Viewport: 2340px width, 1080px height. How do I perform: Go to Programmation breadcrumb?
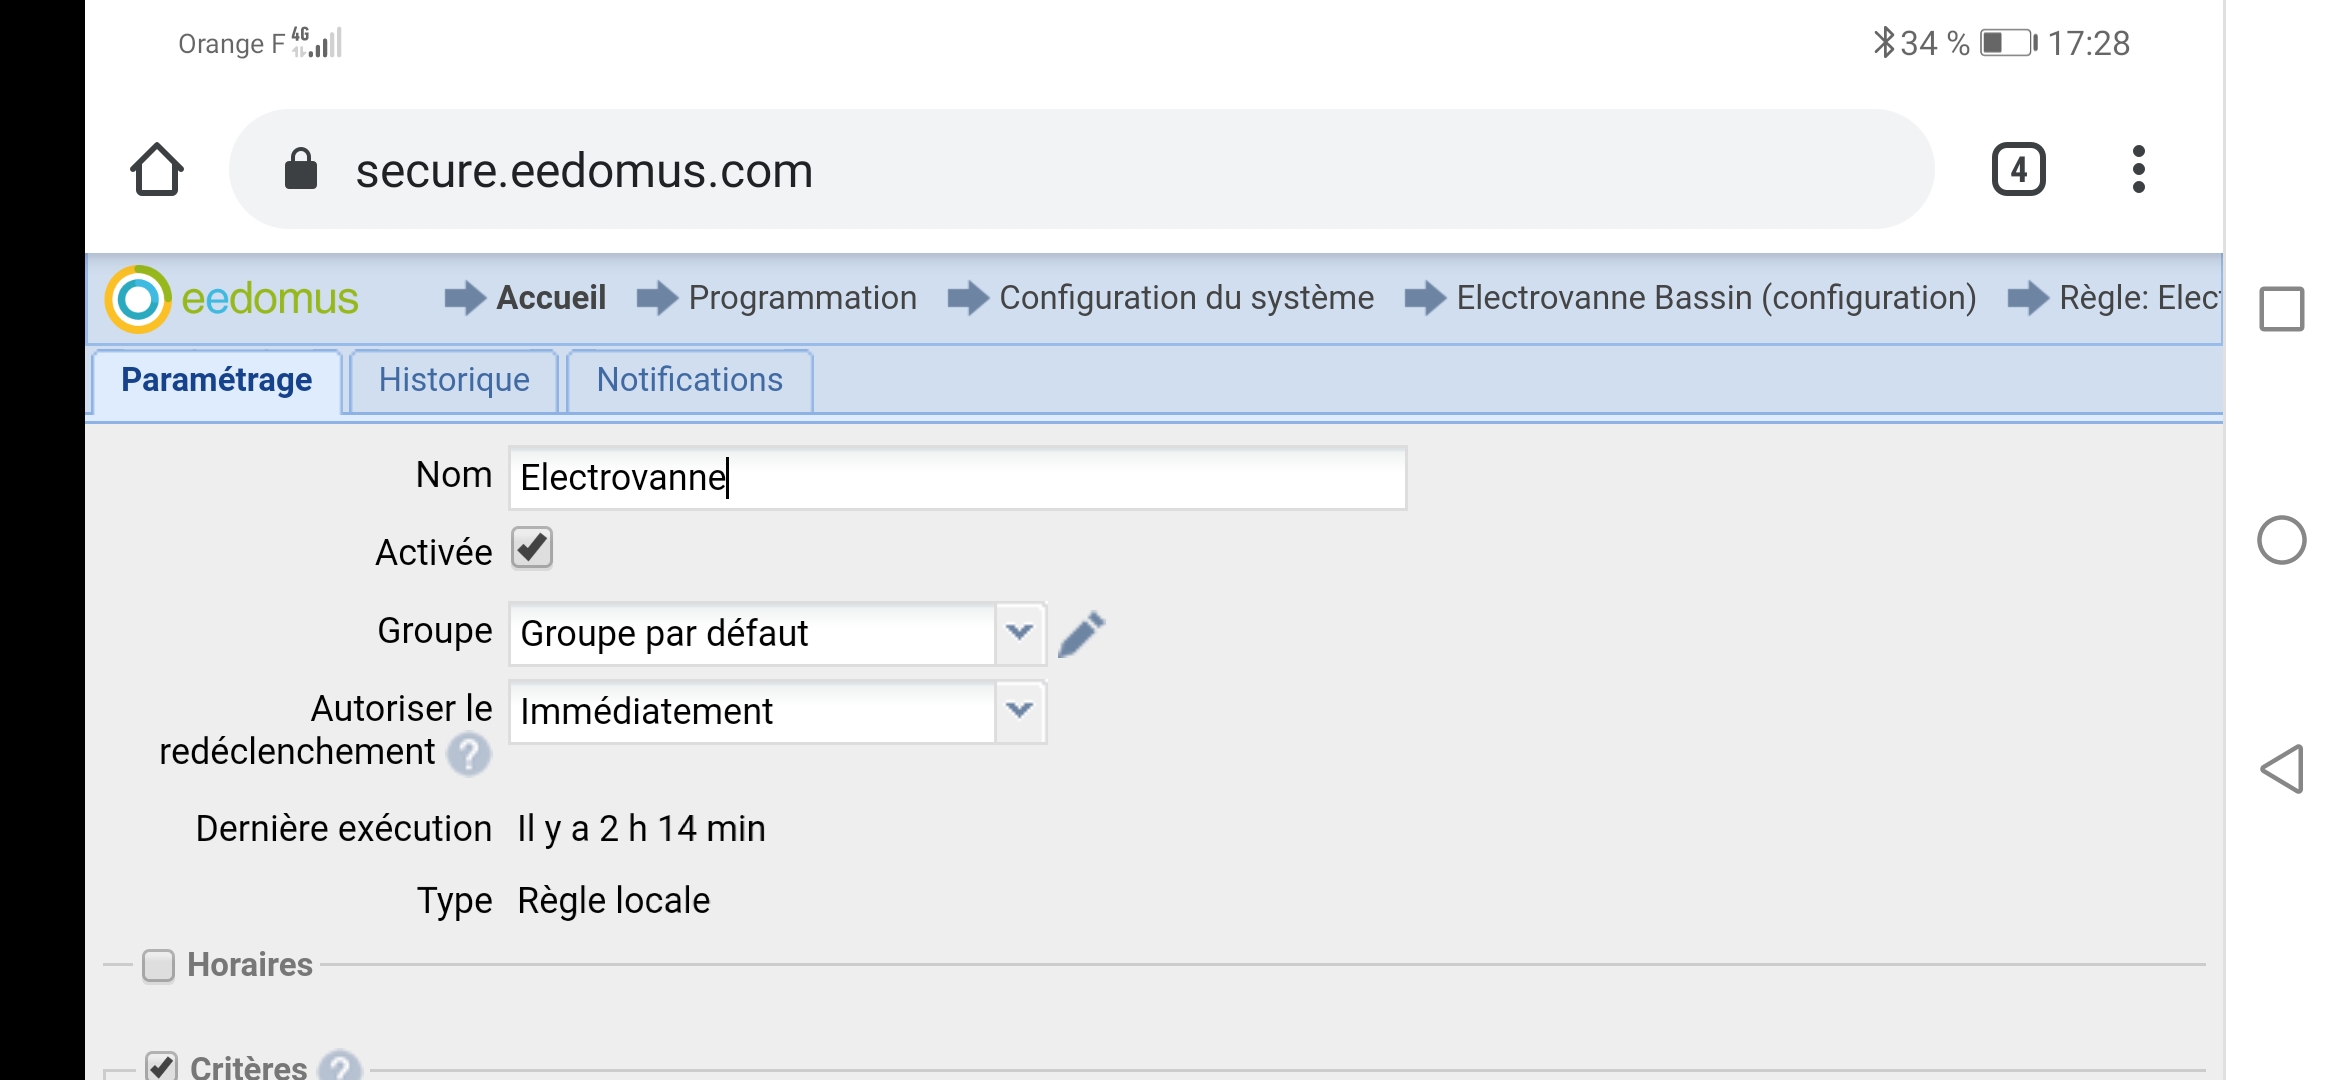pyautogui.click(x=803, y=298)
